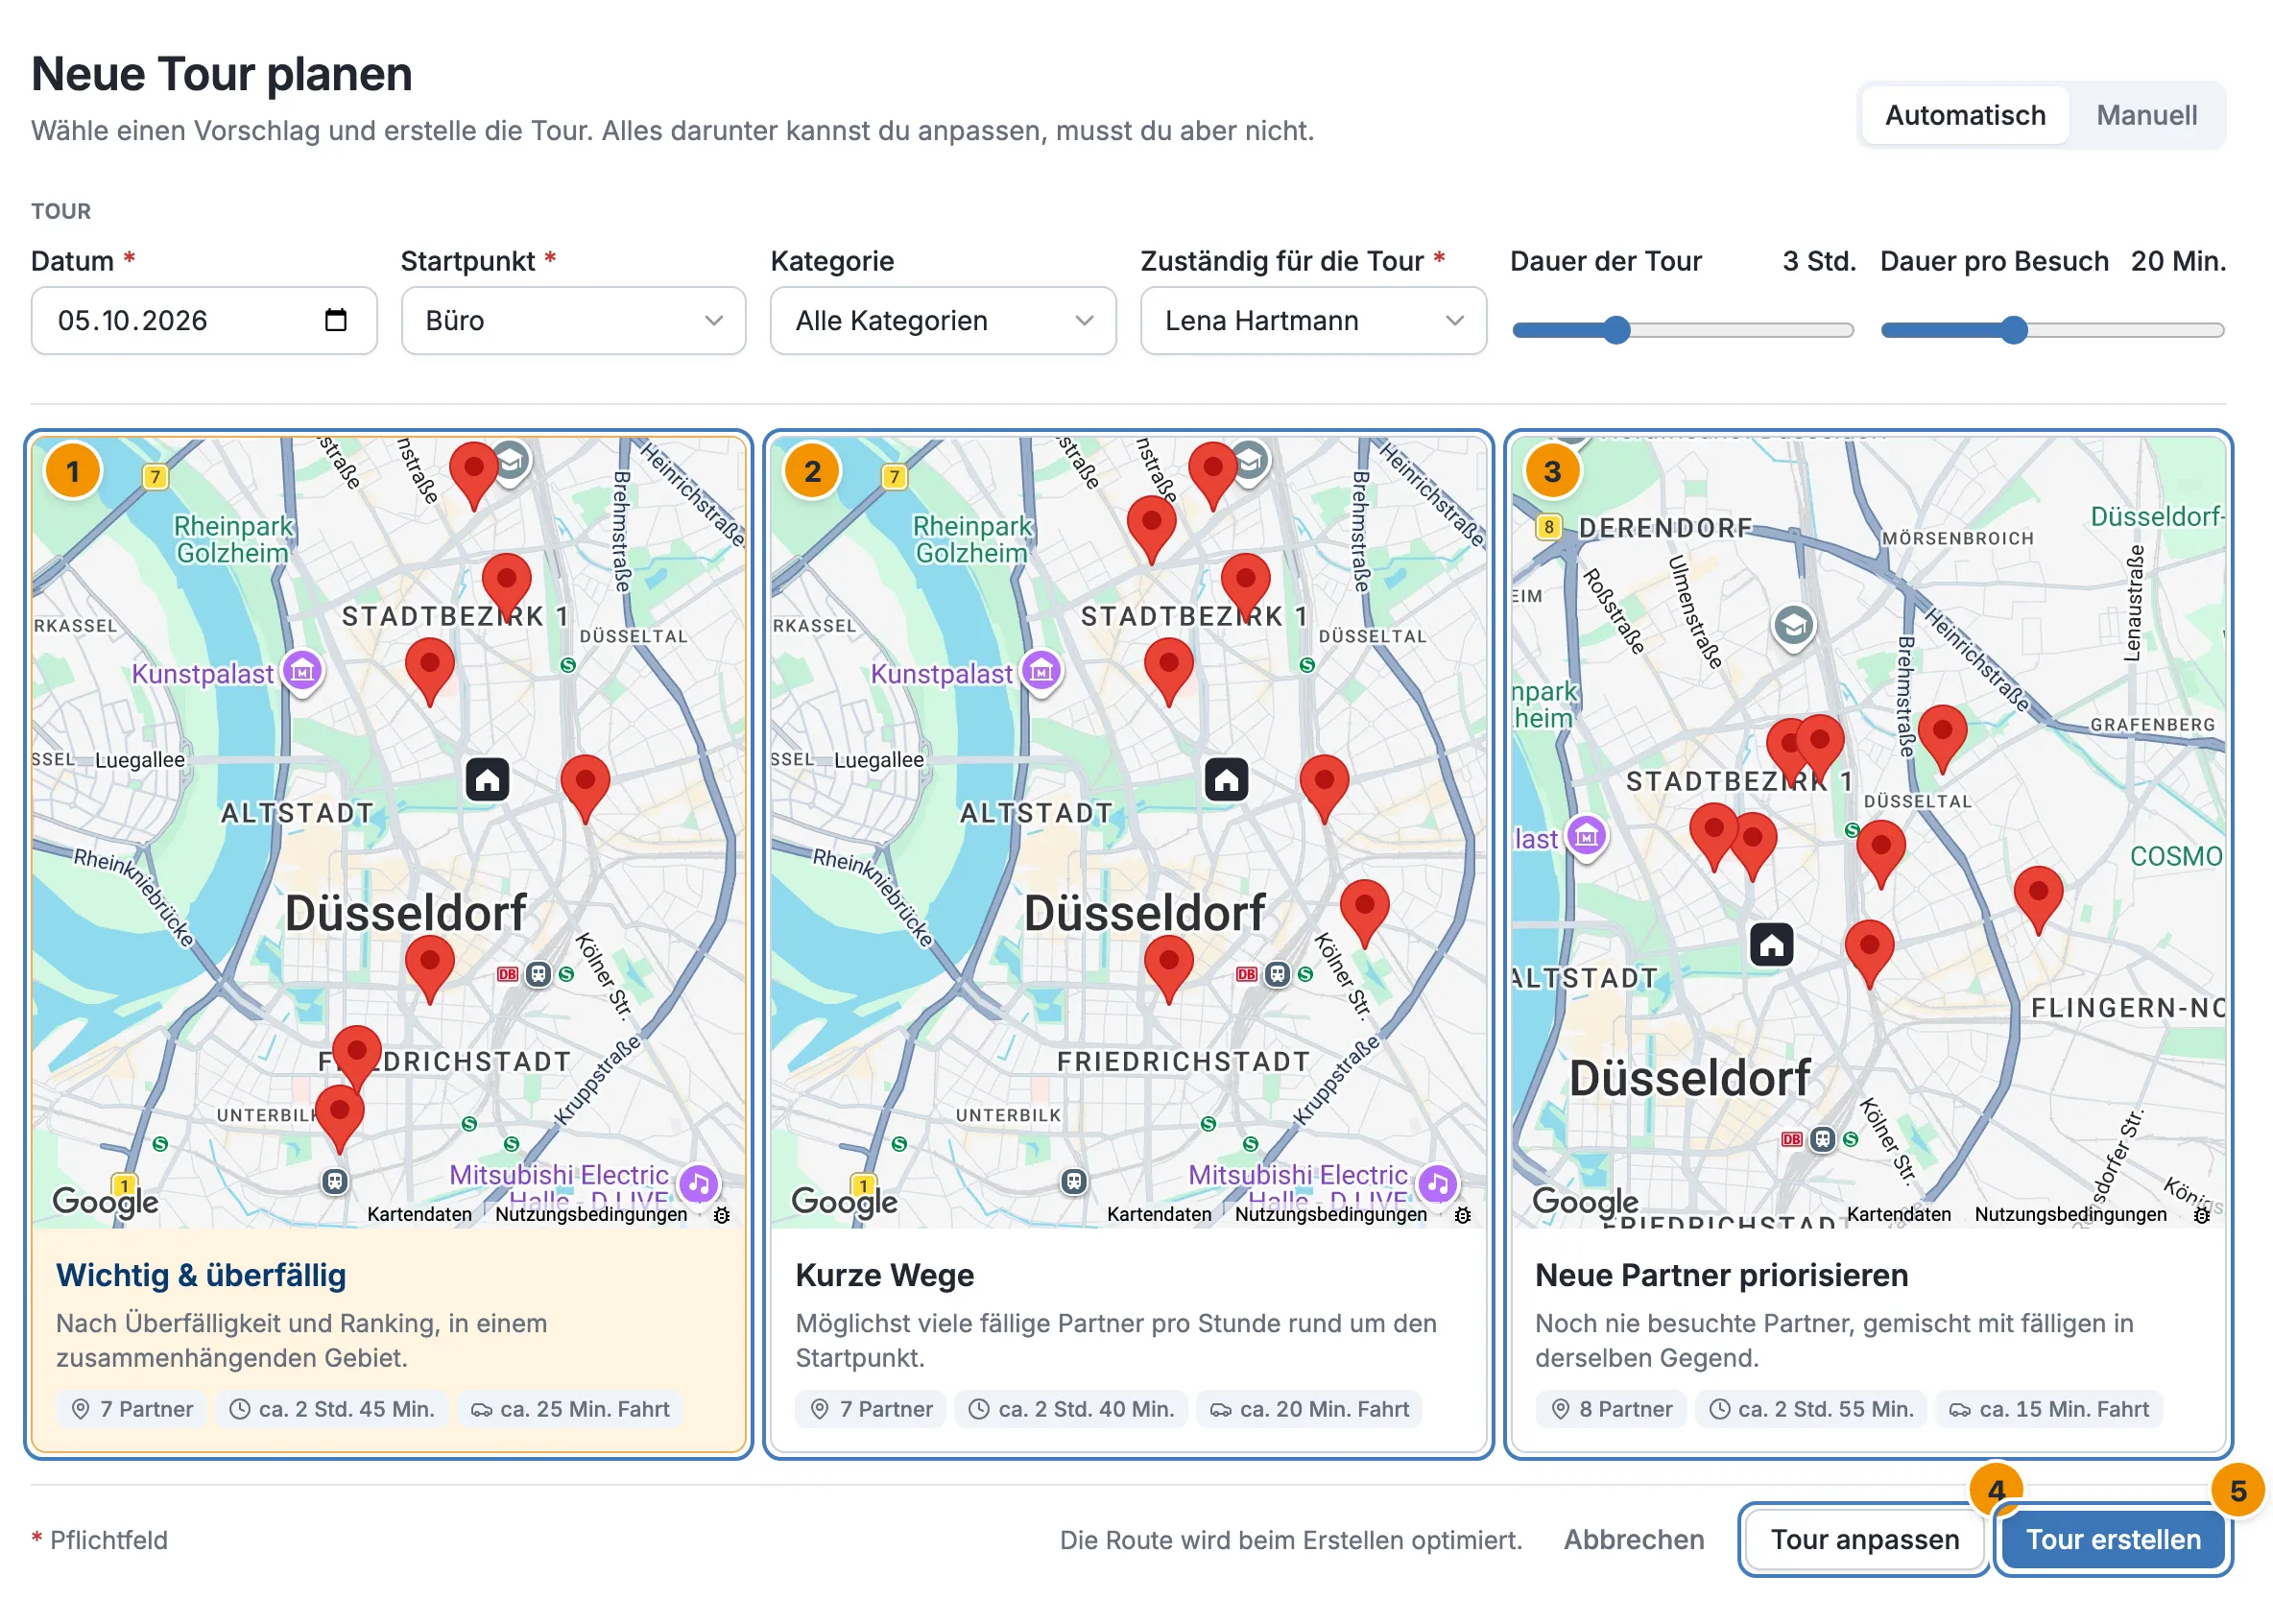Open the Kategorie dropdown
This screenshot has width=2273, height=1624.
click(943, 321)
